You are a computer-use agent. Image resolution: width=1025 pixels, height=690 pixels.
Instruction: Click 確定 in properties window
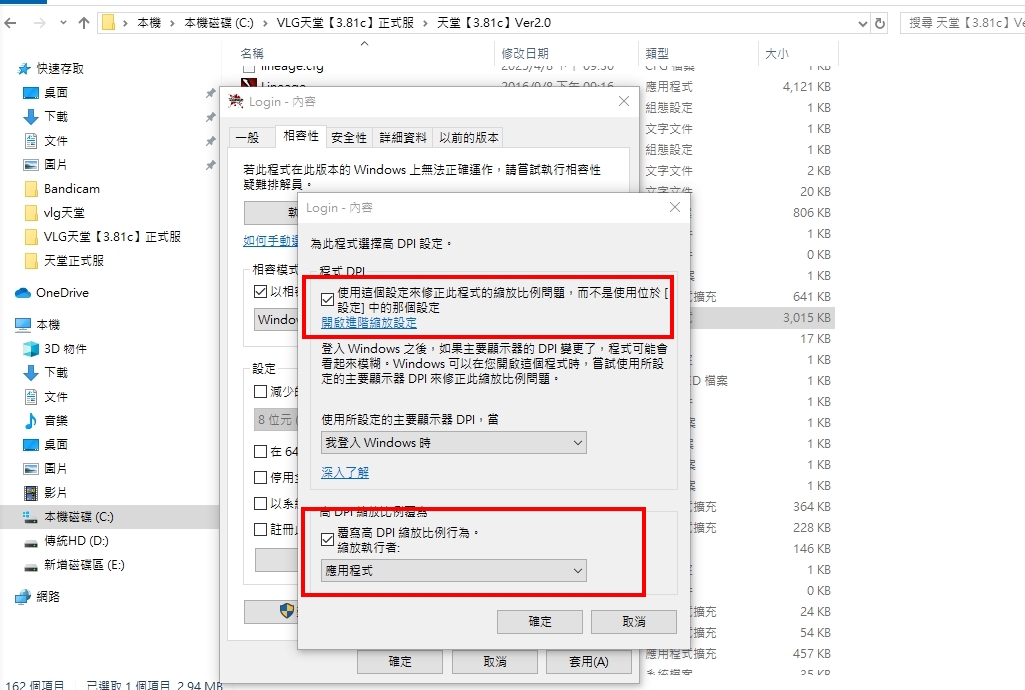pyautogui.click(x=400, y=662)
